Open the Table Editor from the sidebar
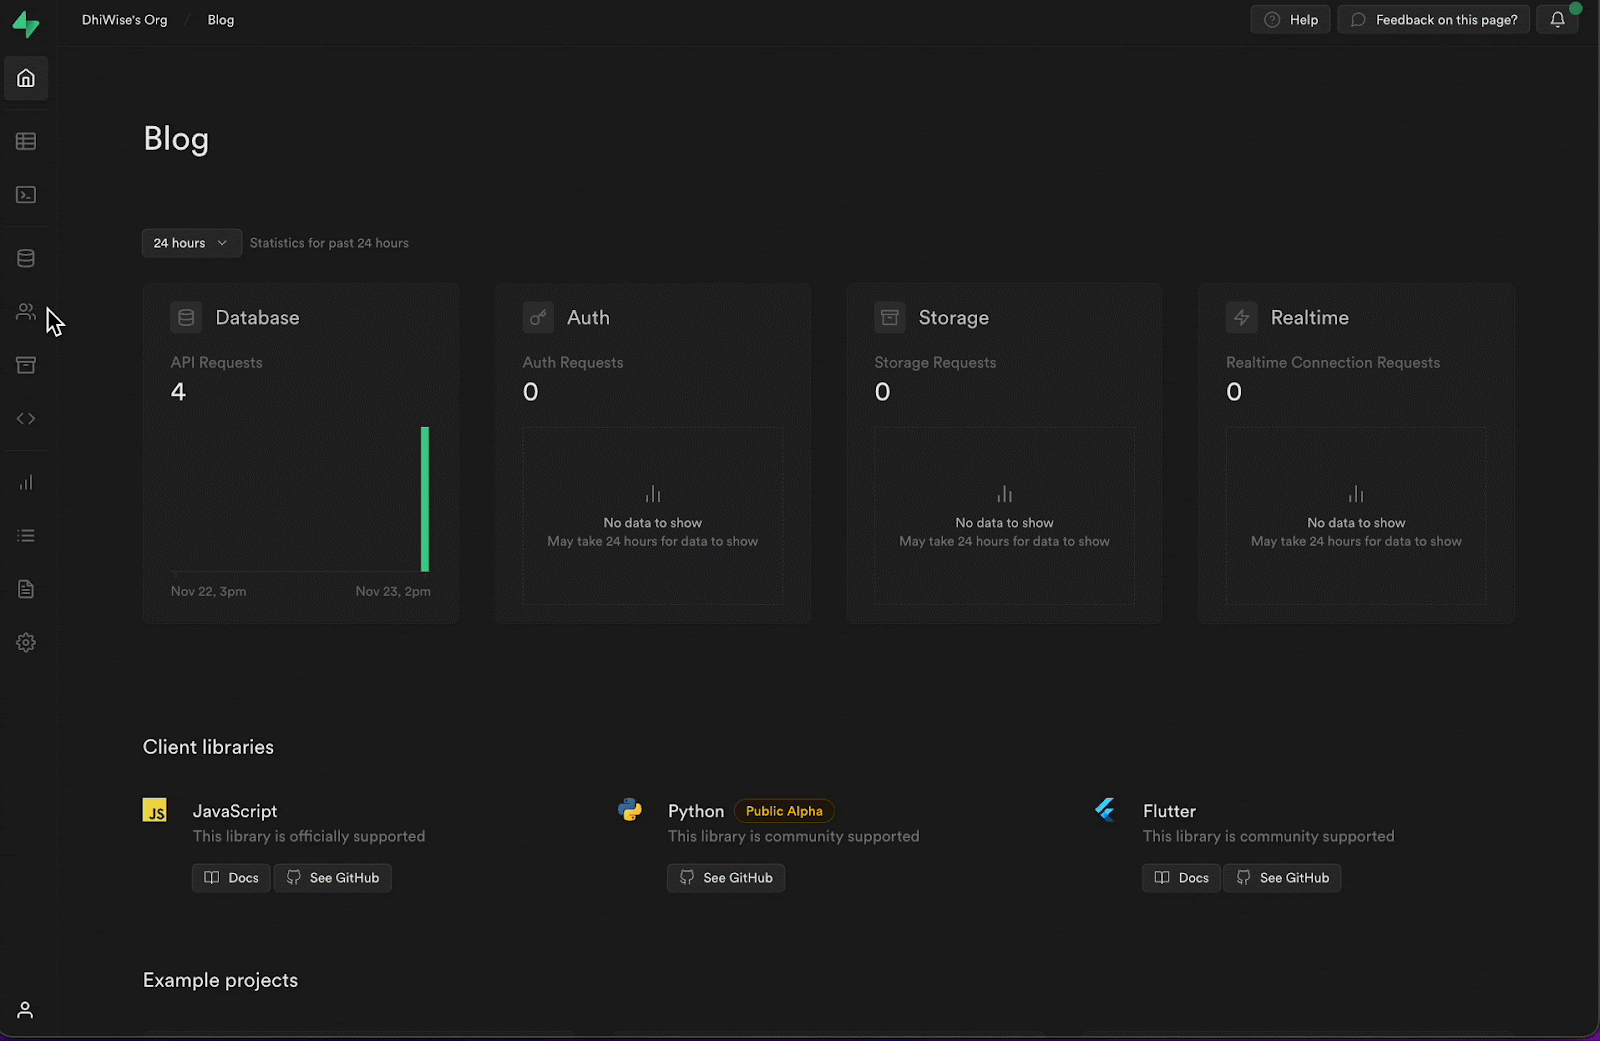 [26, 141]
